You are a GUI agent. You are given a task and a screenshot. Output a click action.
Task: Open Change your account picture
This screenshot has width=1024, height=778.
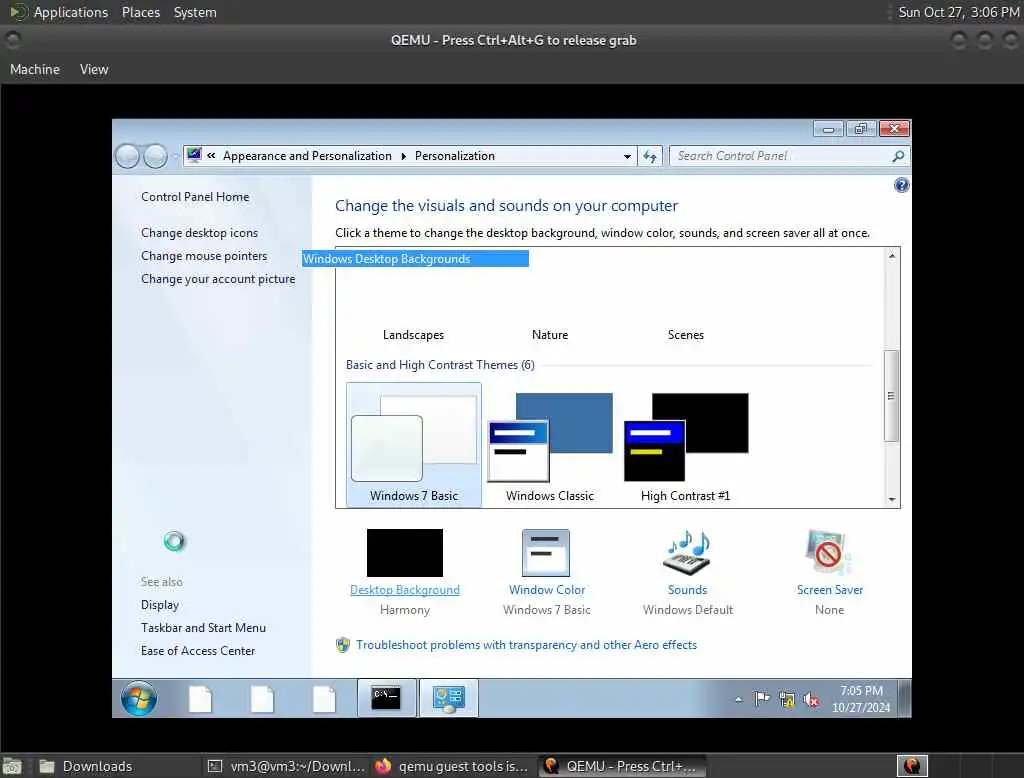218,279
